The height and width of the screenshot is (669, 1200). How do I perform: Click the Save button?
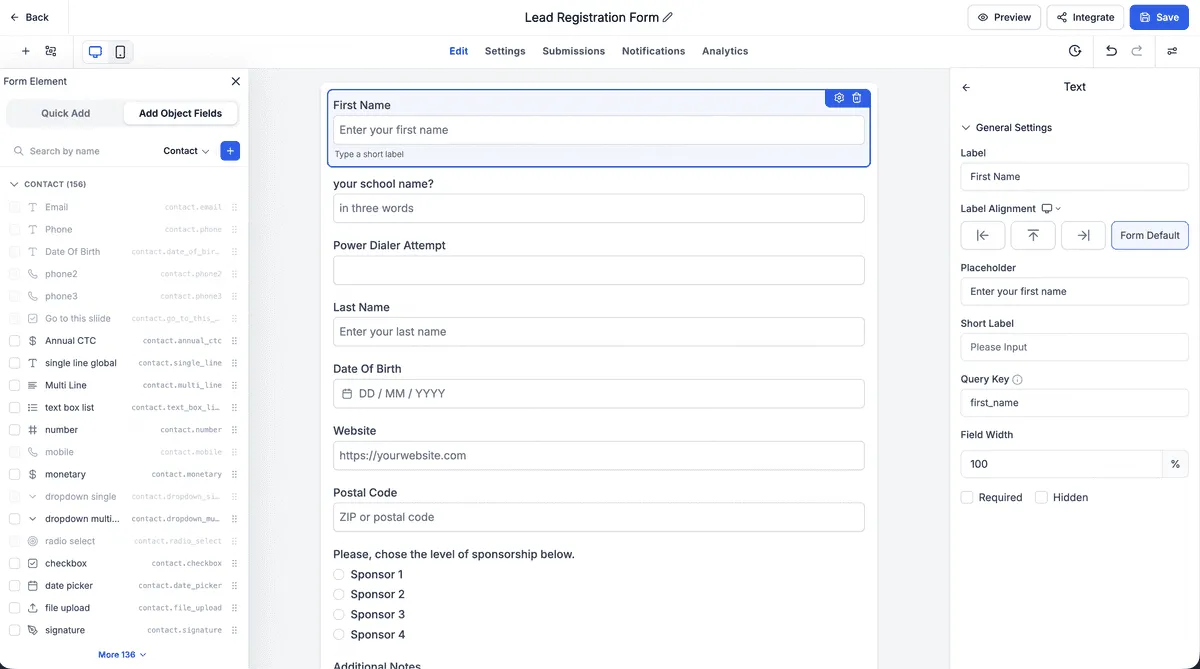(x=1159, y=17)
